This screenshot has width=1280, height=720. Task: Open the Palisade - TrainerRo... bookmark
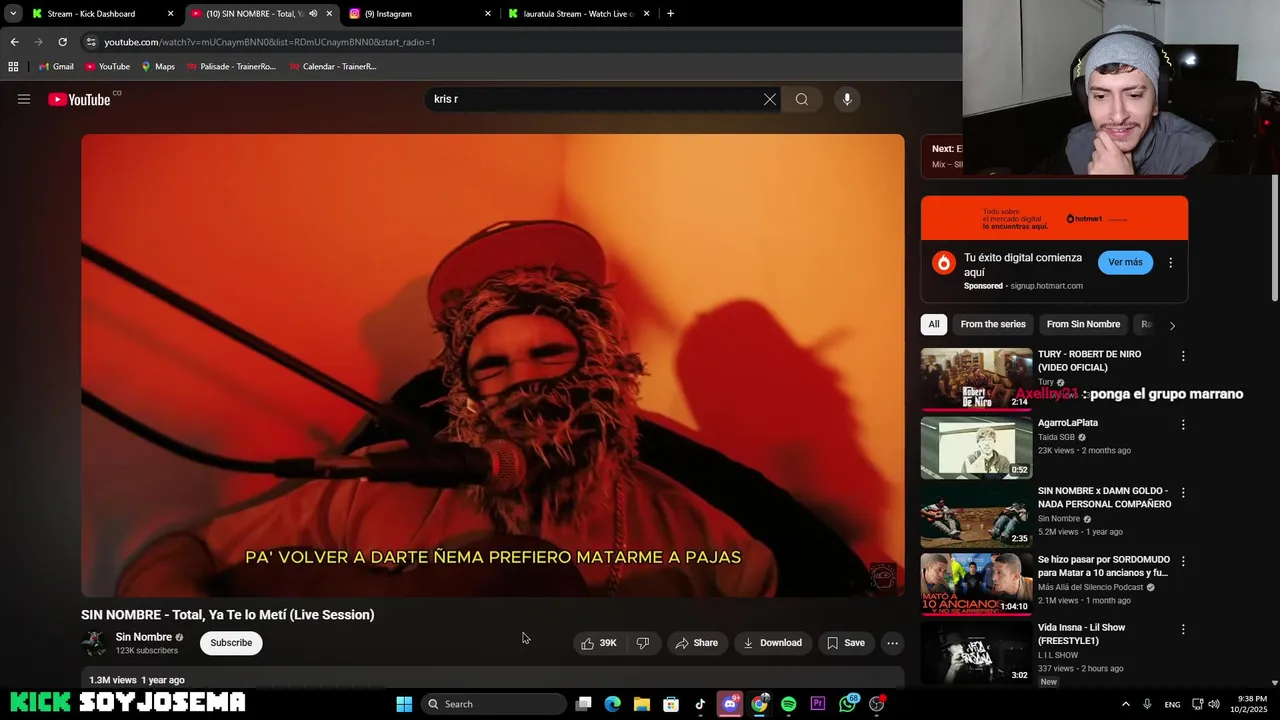230,67
